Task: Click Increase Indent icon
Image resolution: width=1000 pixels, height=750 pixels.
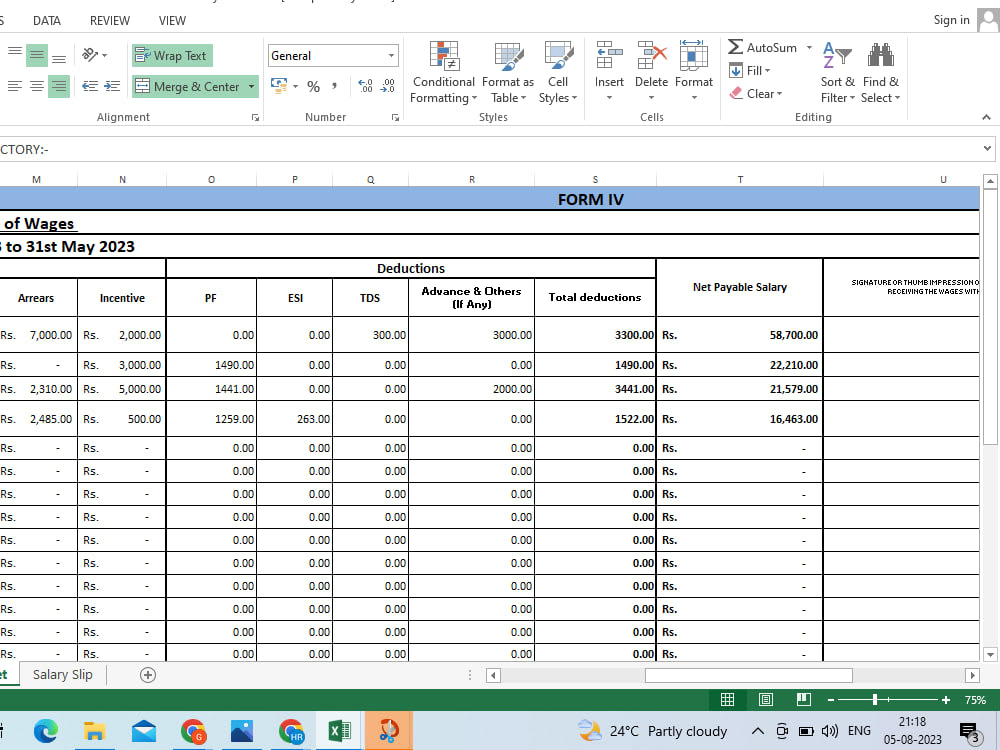Action: [x=112, y=86]
